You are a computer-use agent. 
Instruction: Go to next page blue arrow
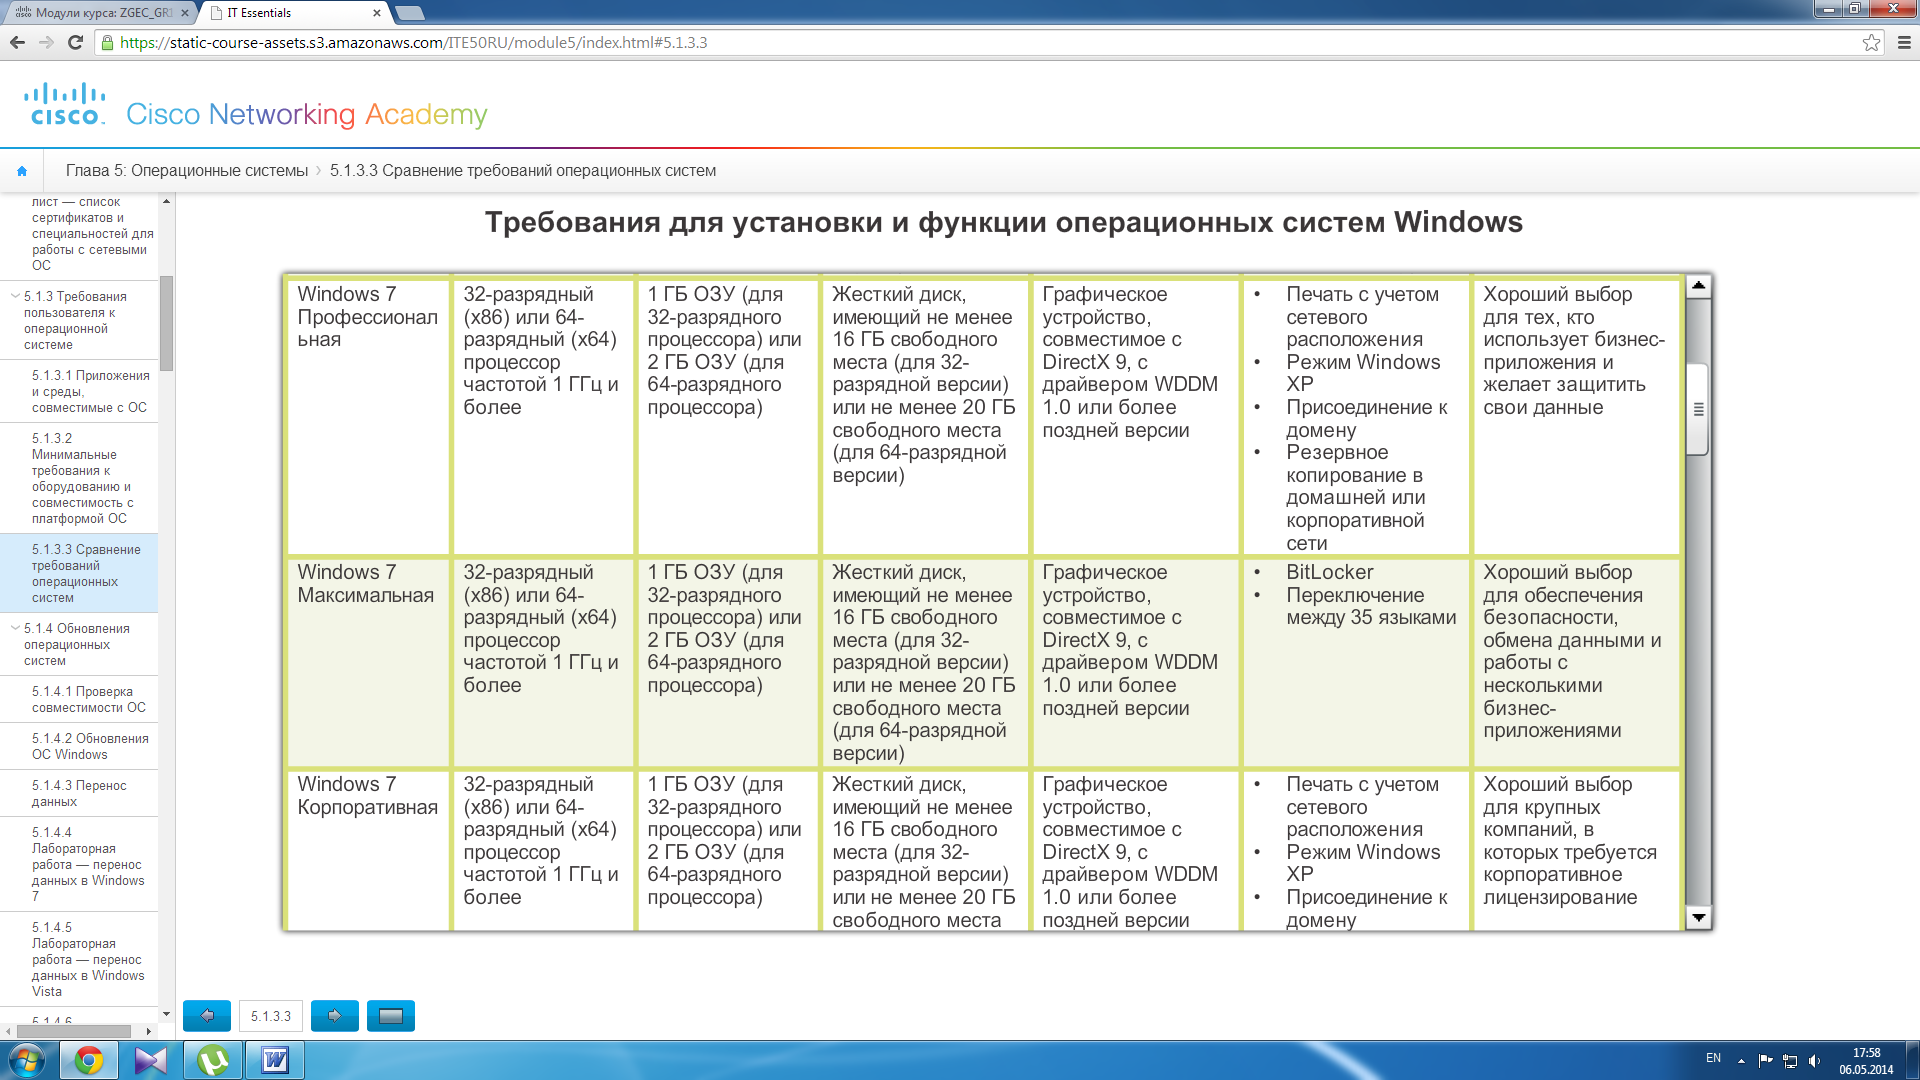click(335, 1016)
